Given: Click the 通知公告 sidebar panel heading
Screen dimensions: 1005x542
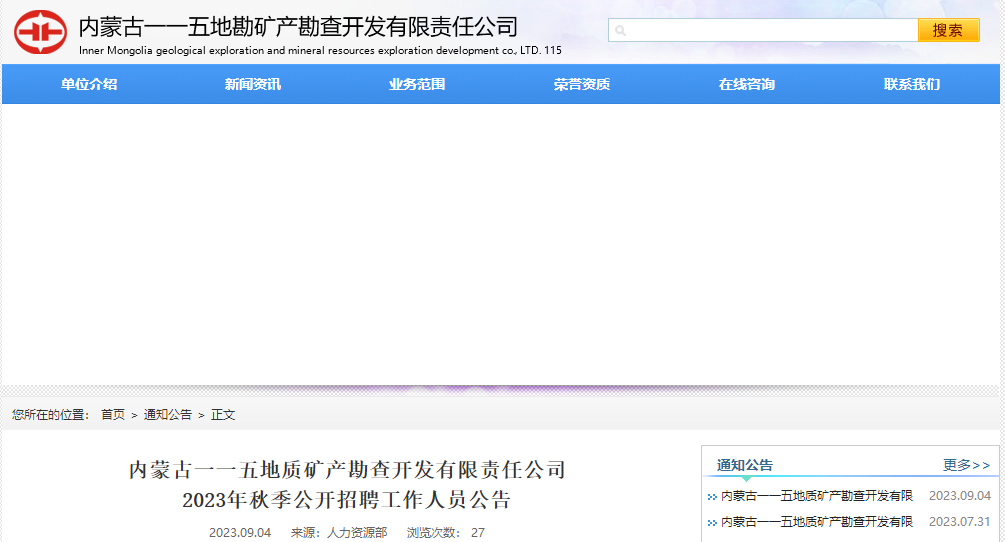Looking at the screenshot, I should coord(745,465).
